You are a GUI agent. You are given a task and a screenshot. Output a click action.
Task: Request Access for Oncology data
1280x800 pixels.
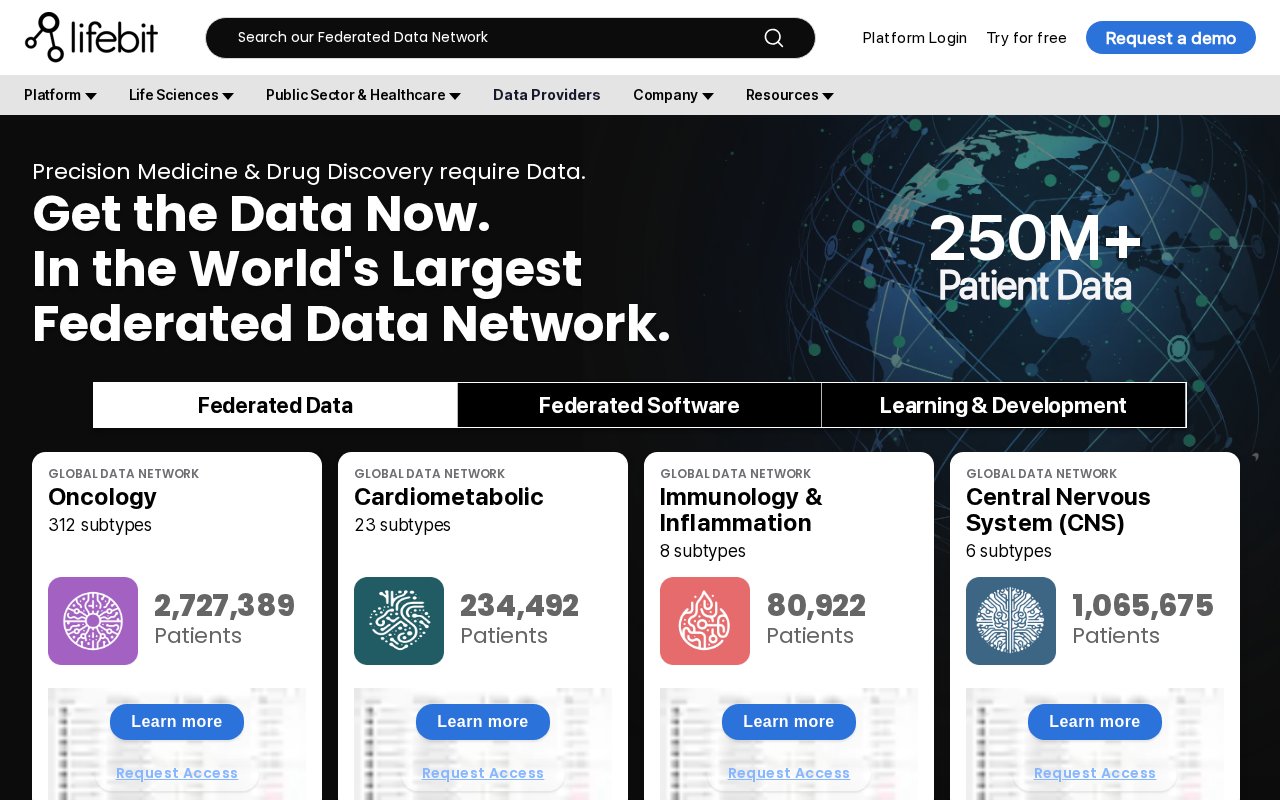click(177, 773)
